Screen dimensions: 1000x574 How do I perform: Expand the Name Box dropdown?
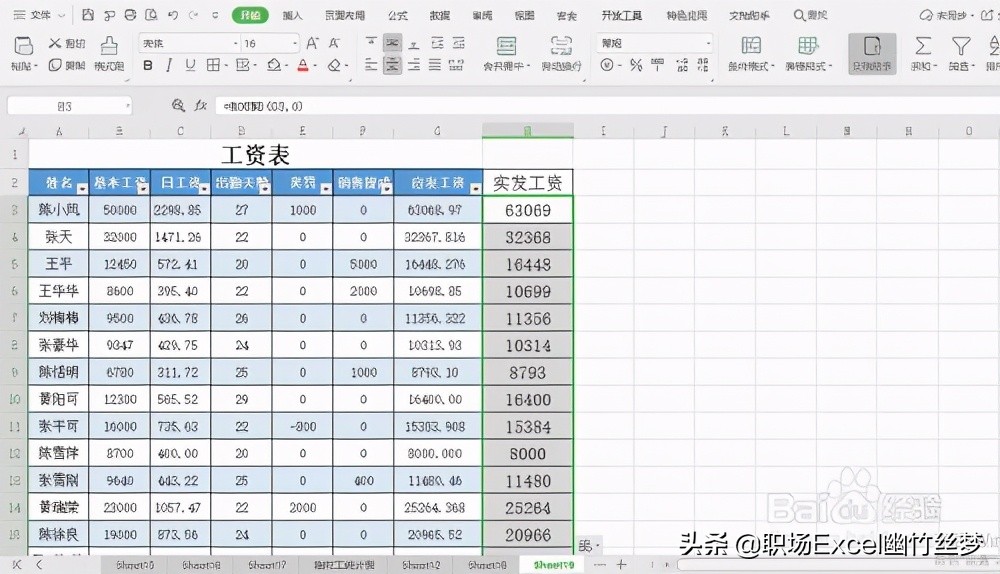coord(128,106)
